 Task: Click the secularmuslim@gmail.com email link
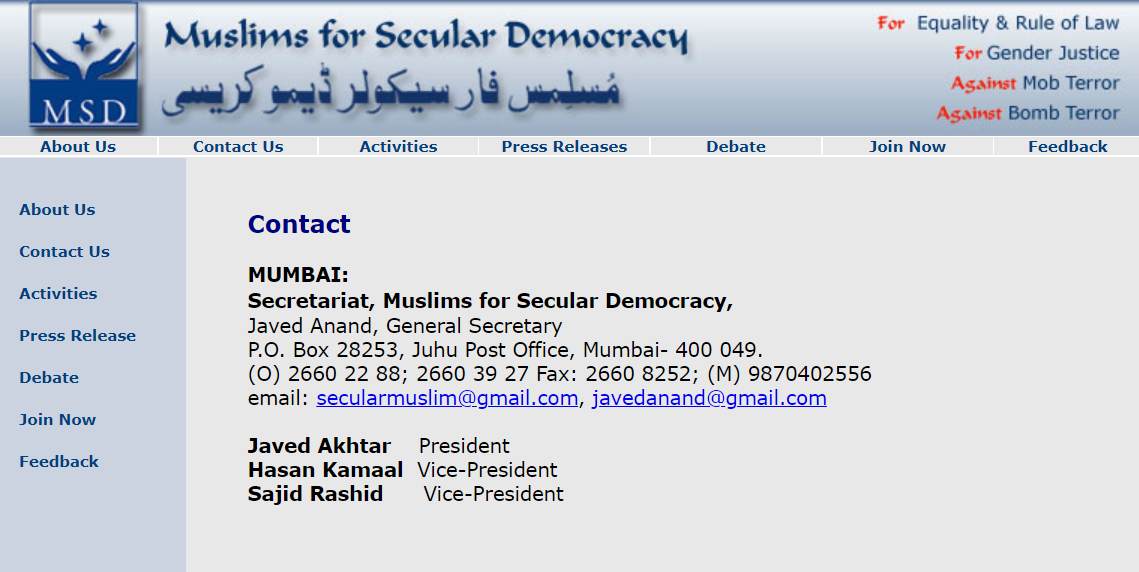click(x=447, y=399)
